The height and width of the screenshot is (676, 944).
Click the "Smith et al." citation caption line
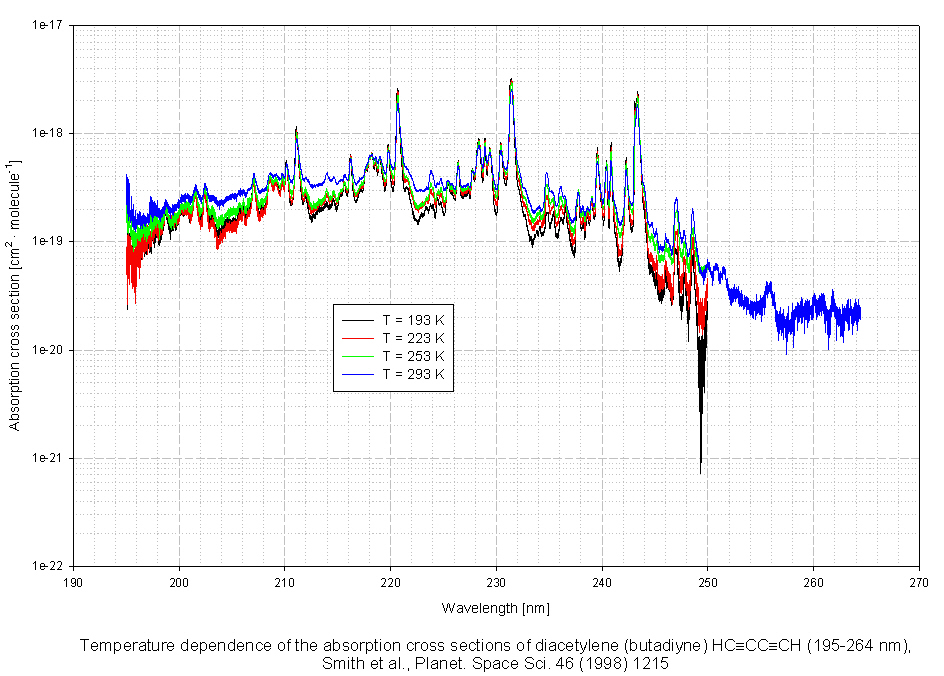495,662
